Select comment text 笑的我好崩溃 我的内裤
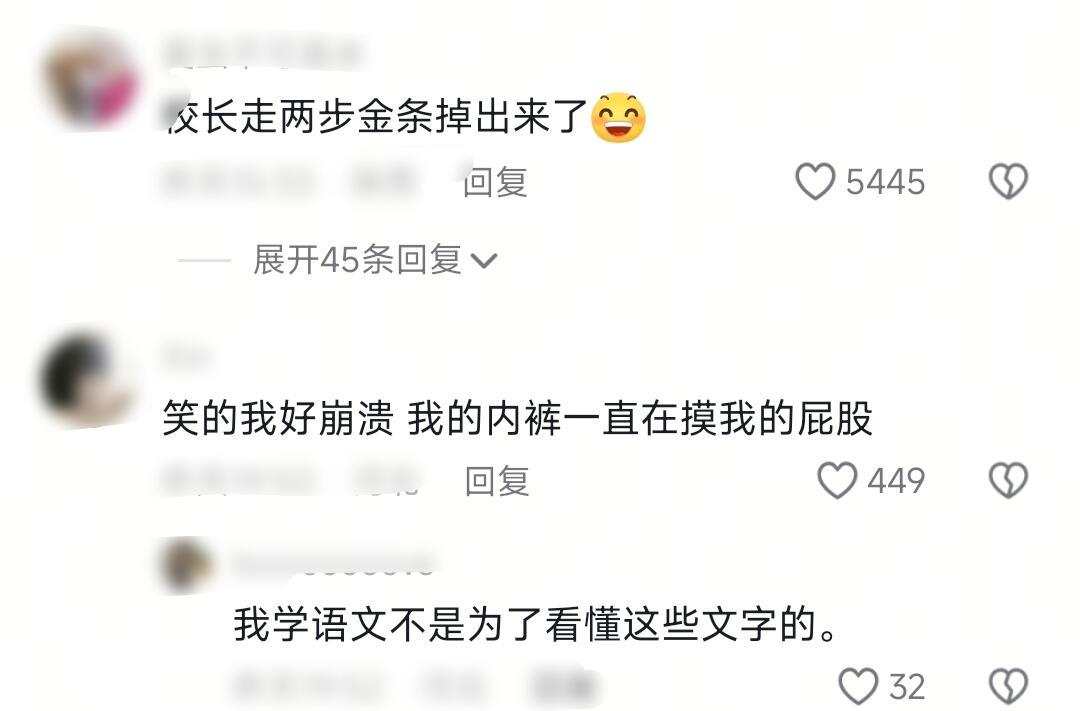Screen dimensions: 1080x711 pos(362,418)
